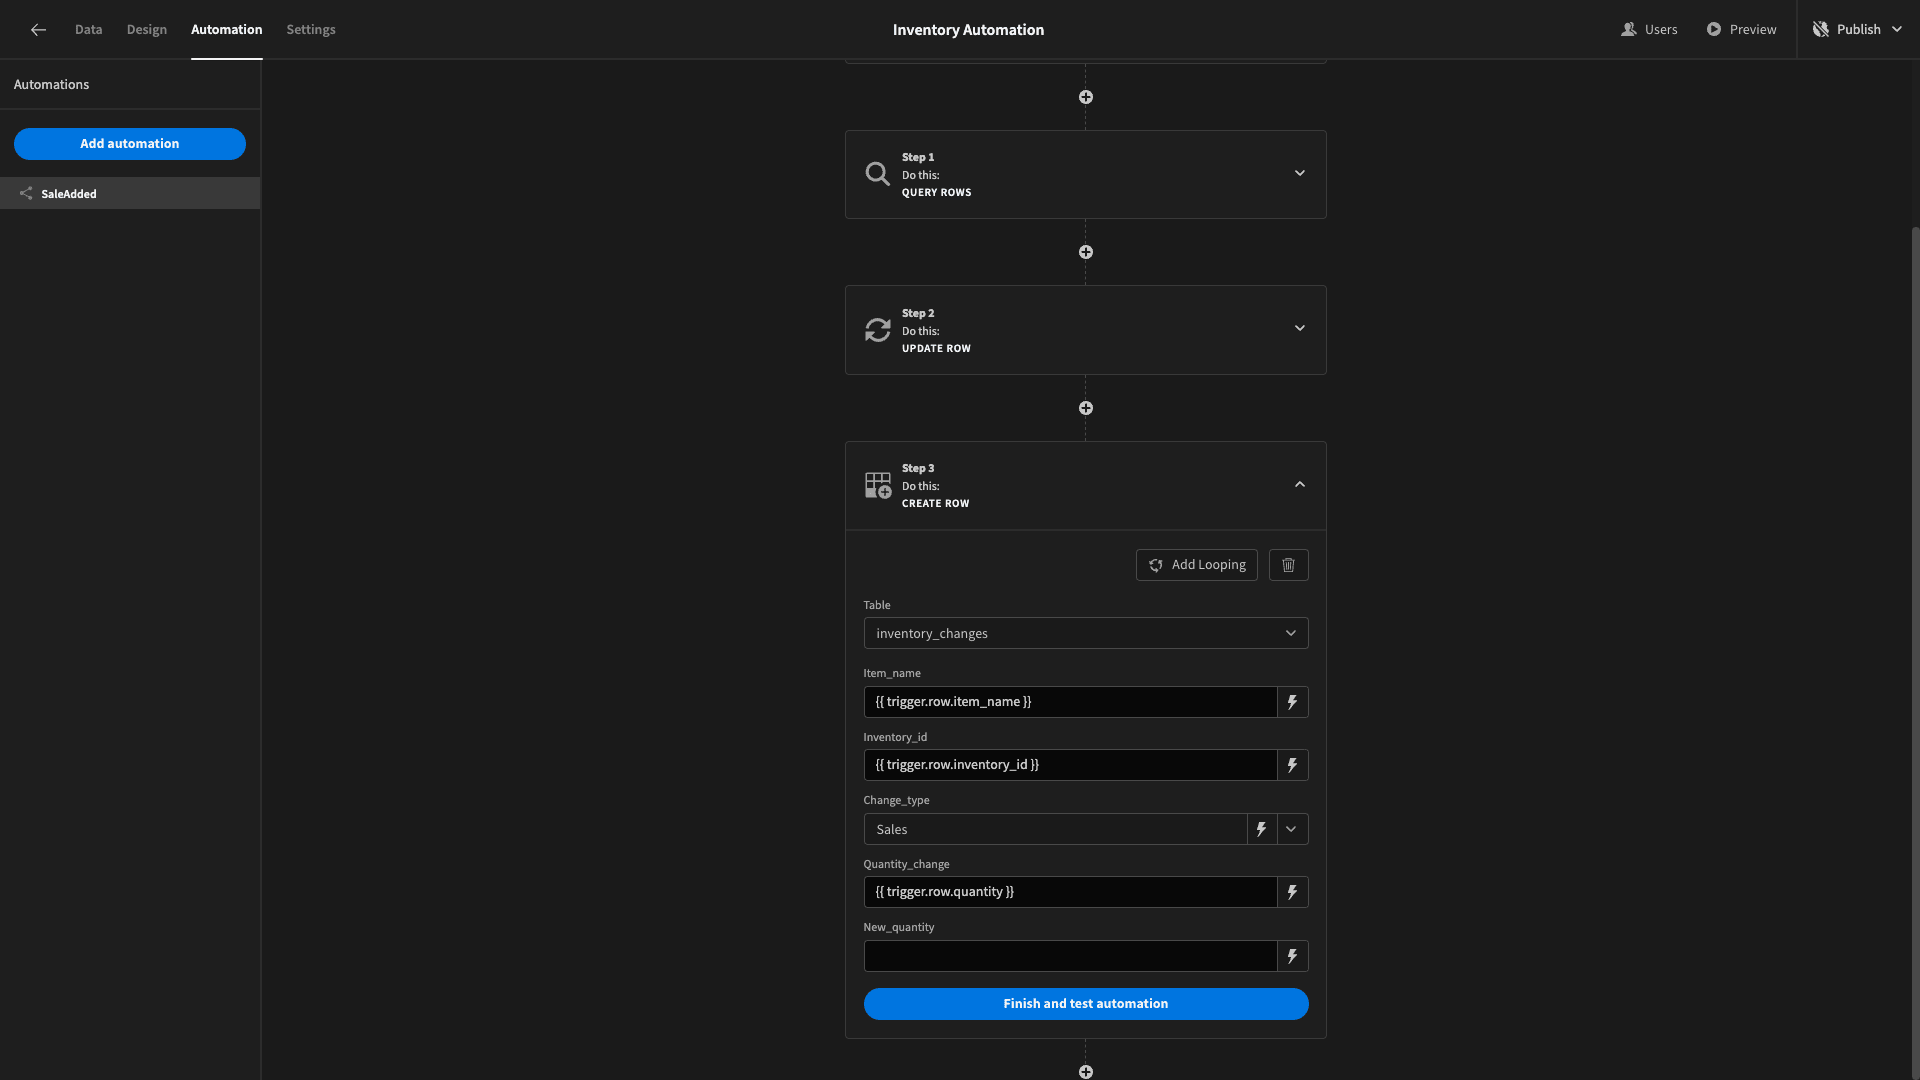Click the Quantity_change input field
The width and height of the screenshot is (1920, 1080).
click(x=1070, y=892)
